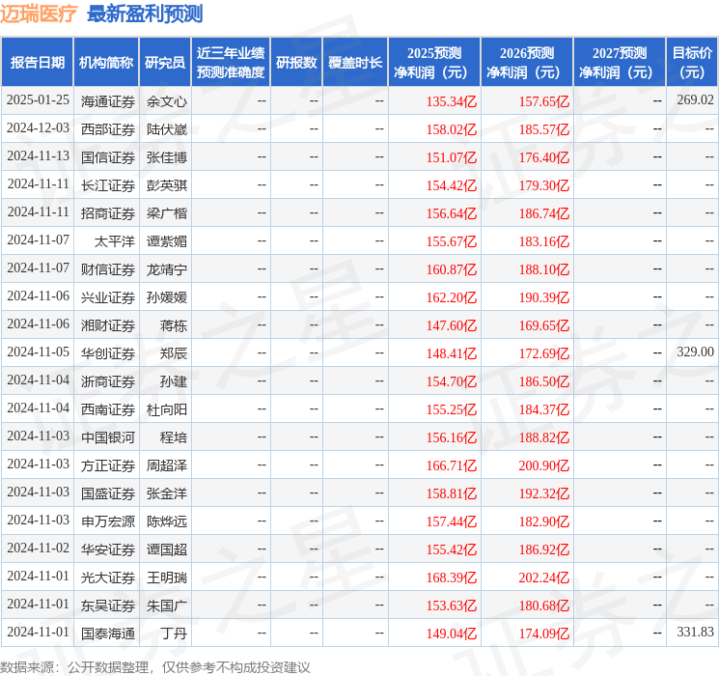Click analyst name 谭紫媚
The width and height of the screenshot is (719, 676).
[166, 241]
